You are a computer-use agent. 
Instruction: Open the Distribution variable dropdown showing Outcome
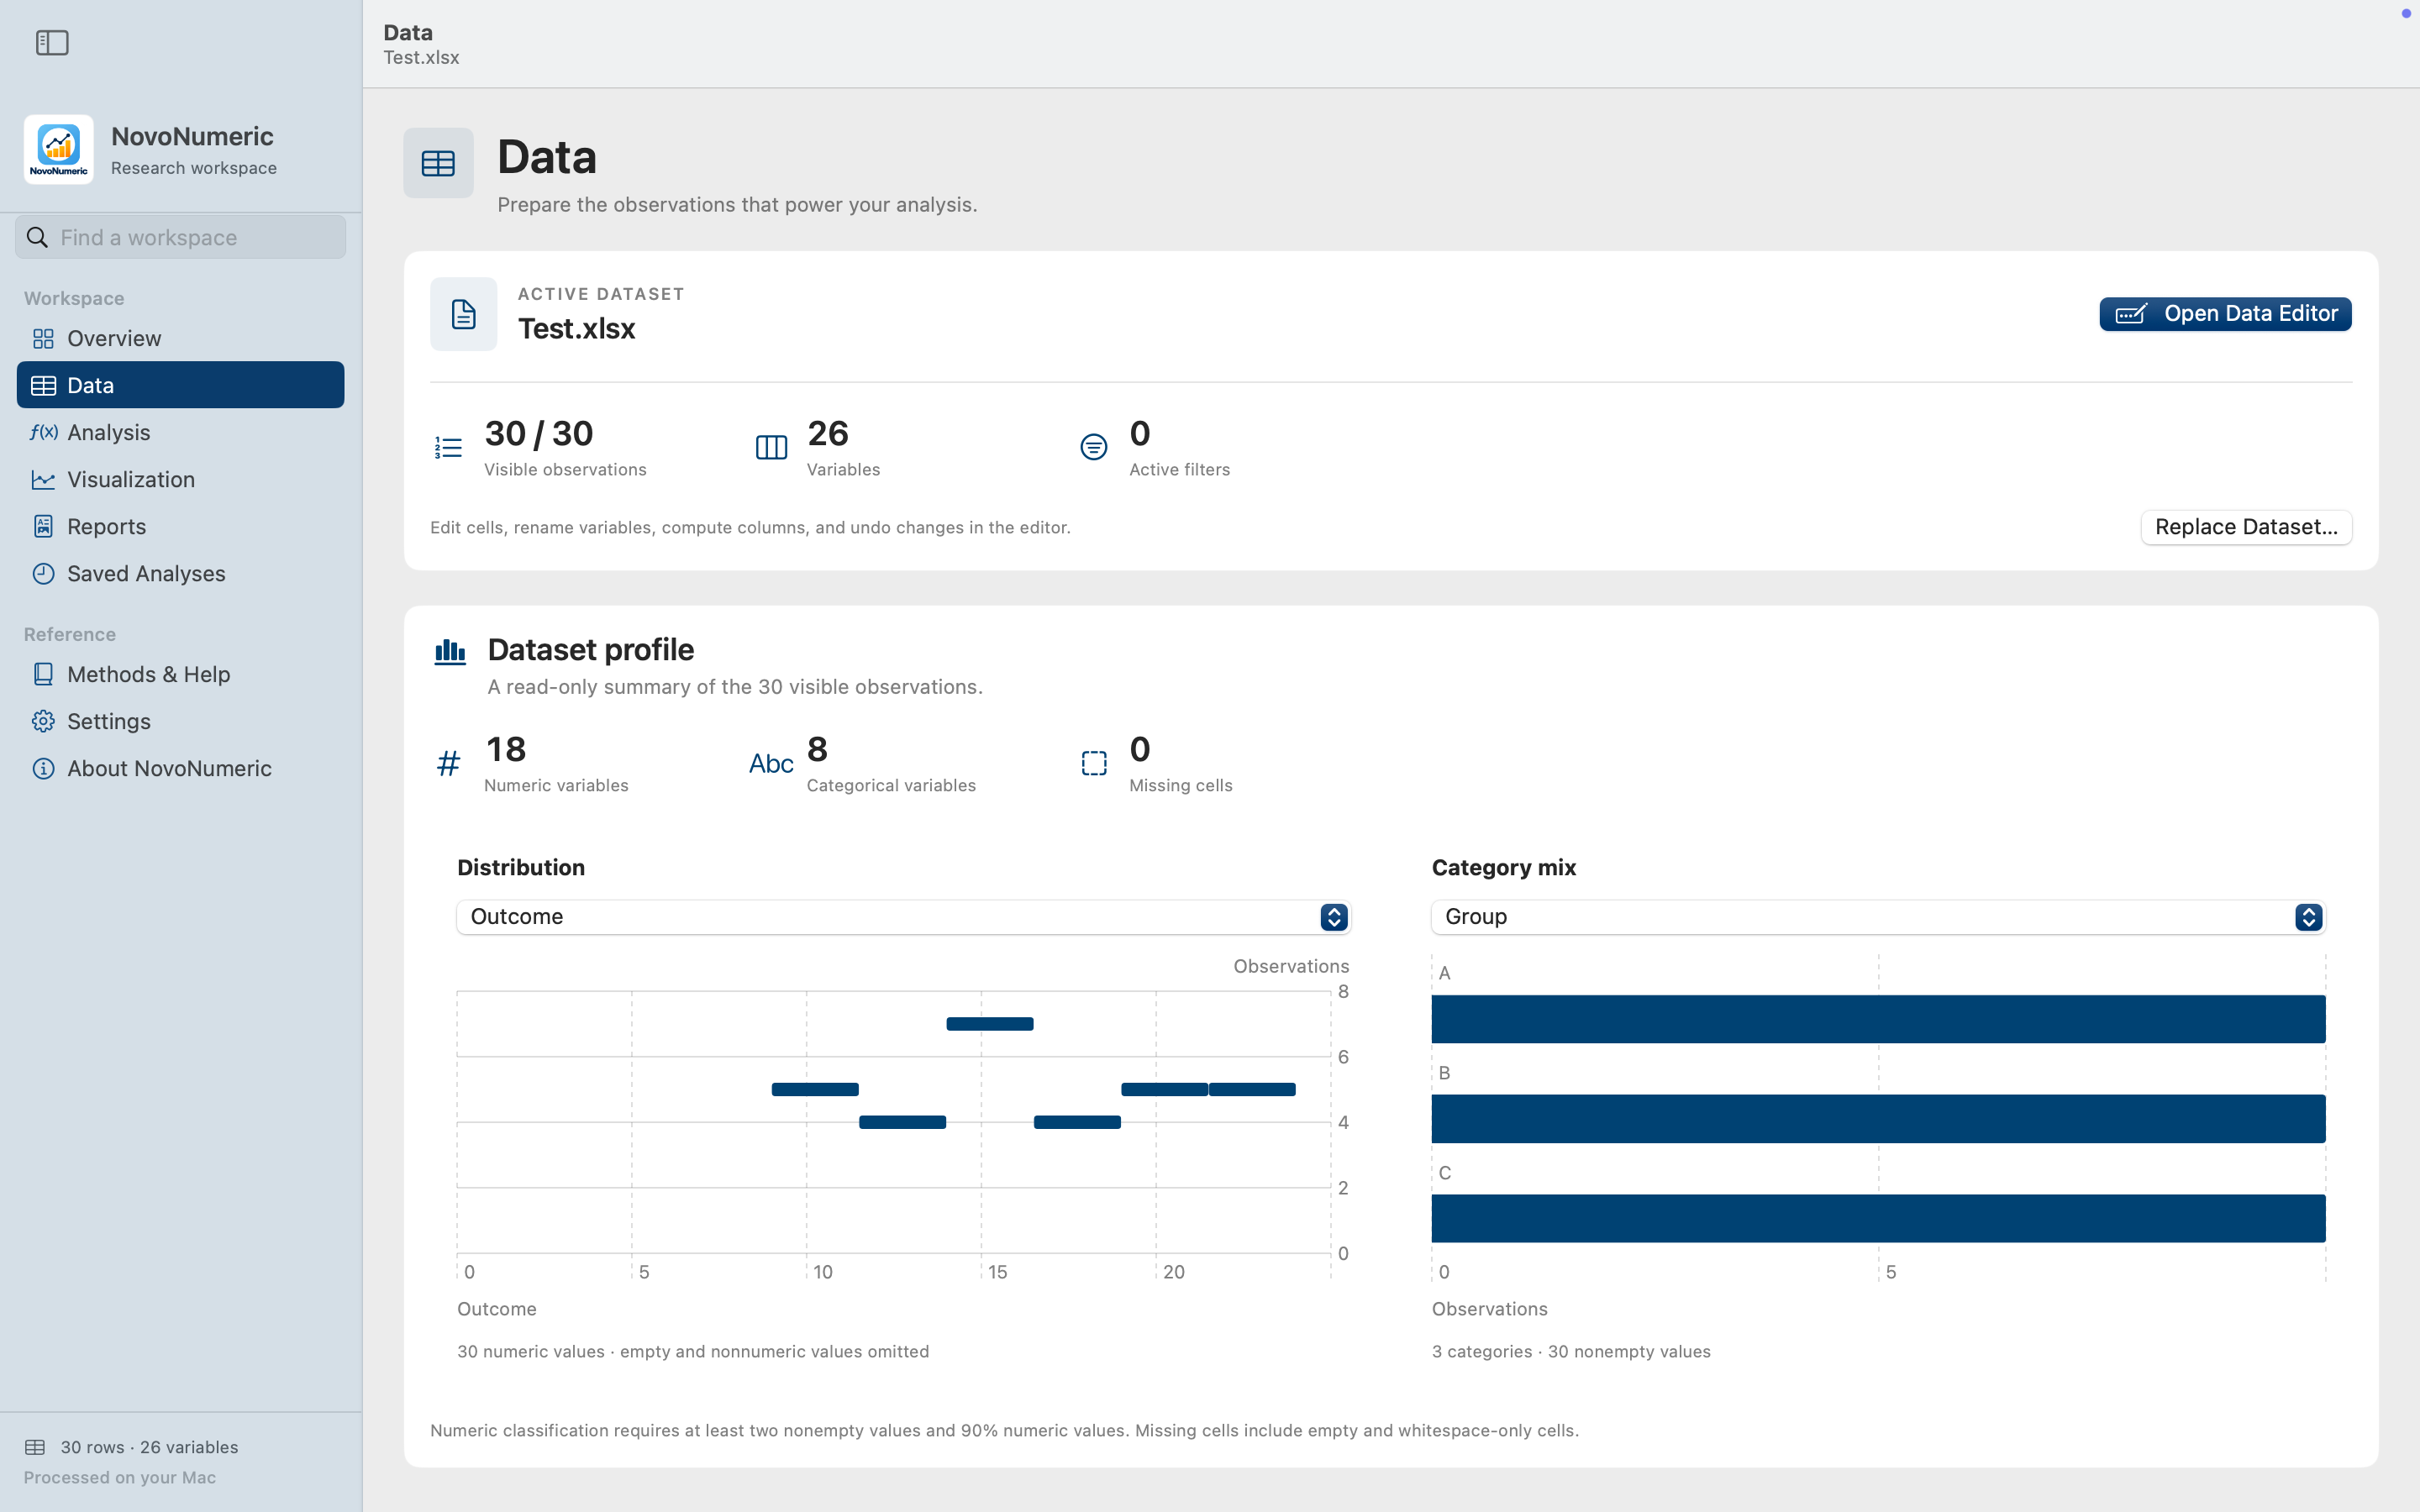point(903,917)
